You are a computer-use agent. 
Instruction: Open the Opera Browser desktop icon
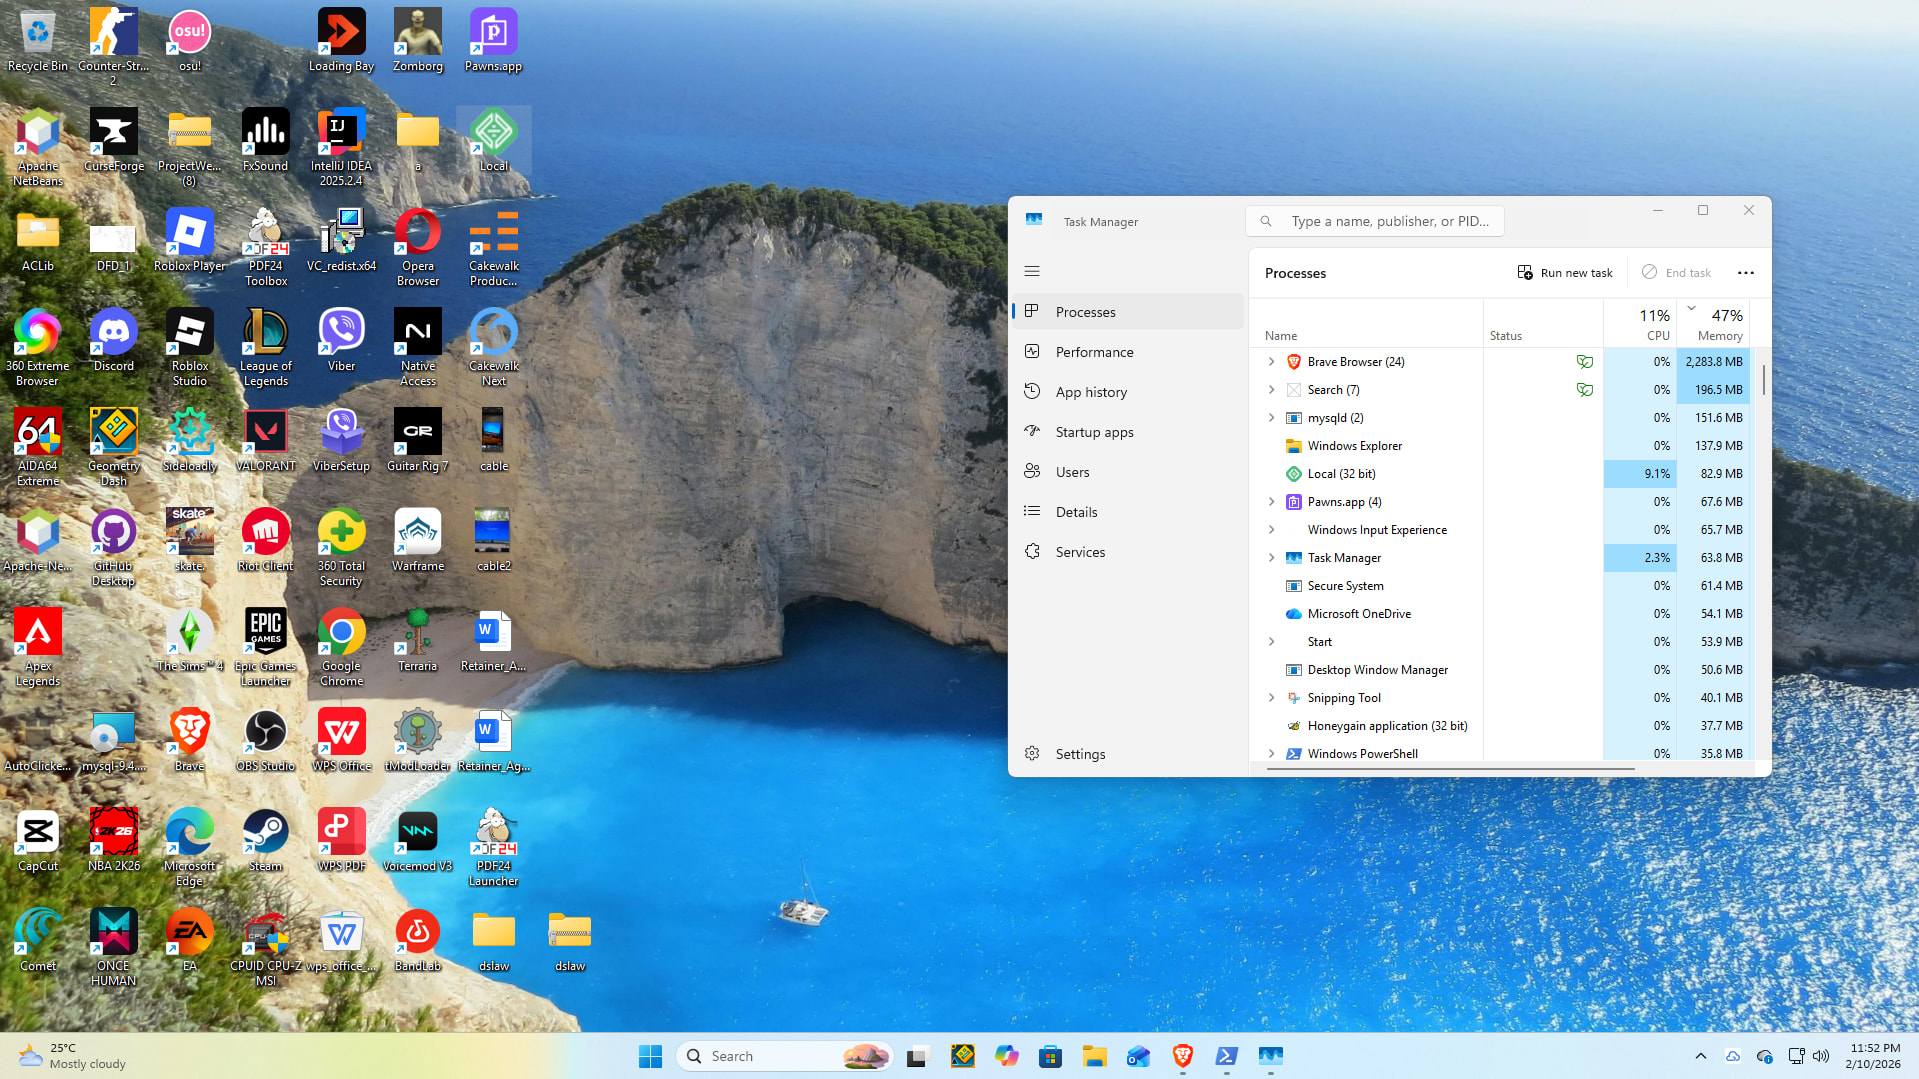[x=417, y=247]
